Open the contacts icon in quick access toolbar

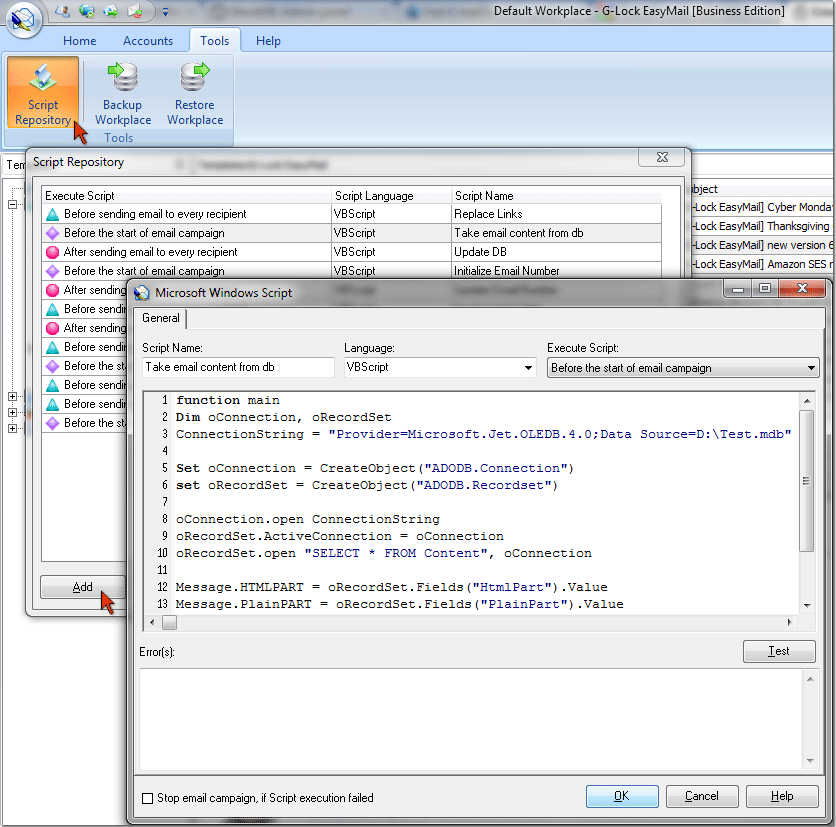click(62, 12)
